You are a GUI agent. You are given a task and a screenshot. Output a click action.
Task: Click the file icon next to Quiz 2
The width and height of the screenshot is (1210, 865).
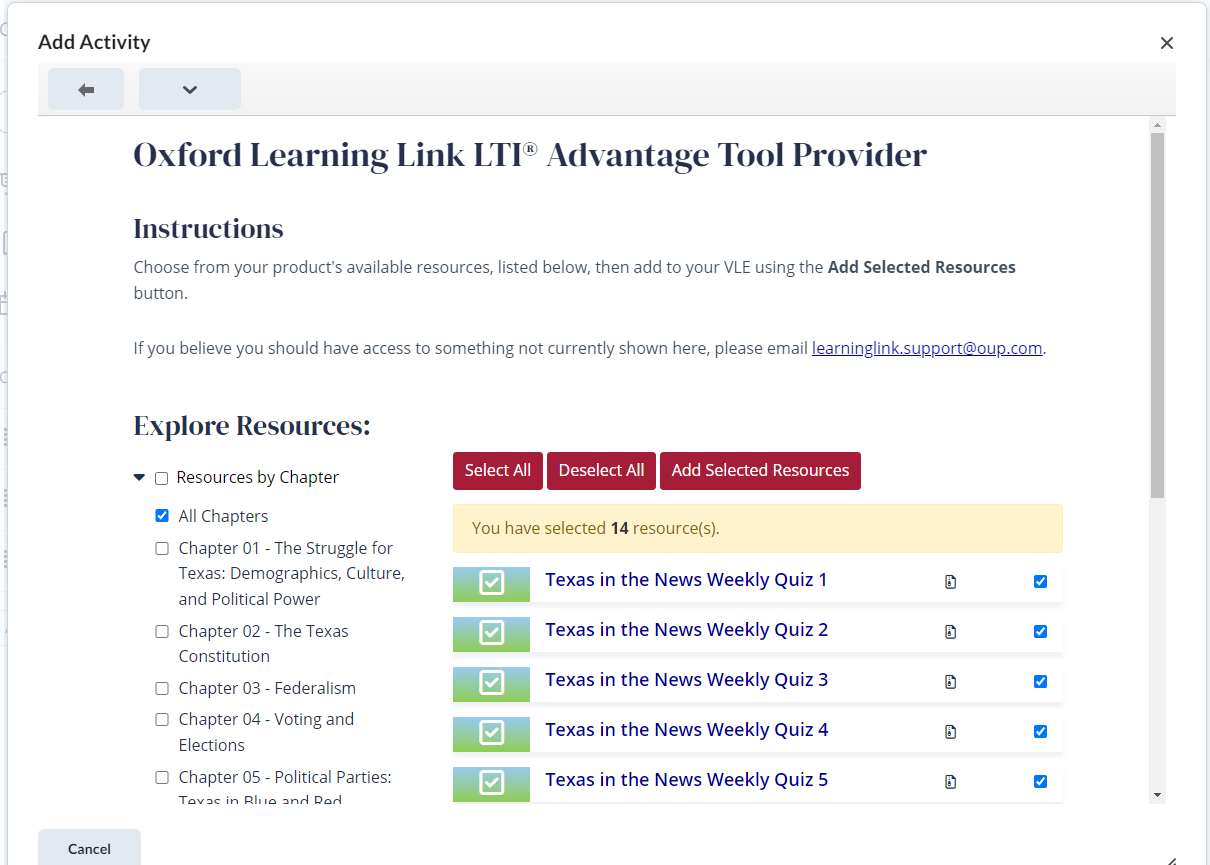coord(949,631)
